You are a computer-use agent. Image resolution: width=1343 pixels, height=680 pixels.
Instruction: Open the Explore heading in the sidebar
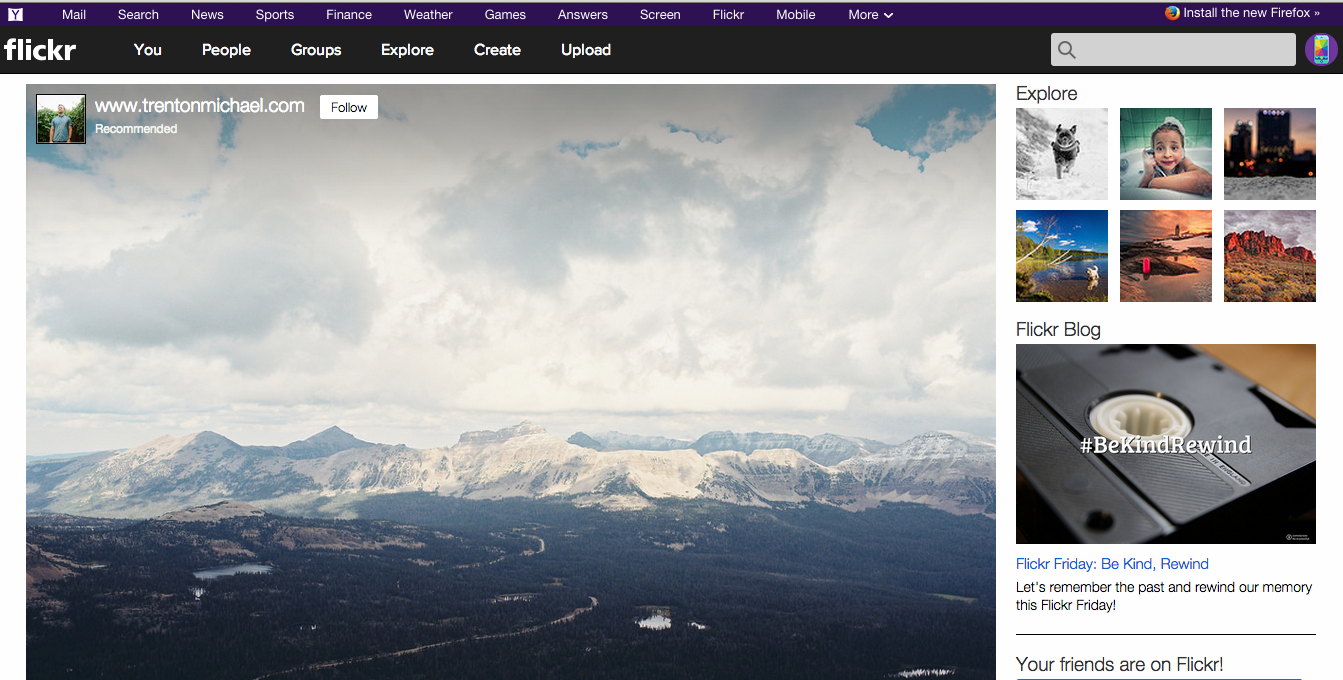[1046, 93]
